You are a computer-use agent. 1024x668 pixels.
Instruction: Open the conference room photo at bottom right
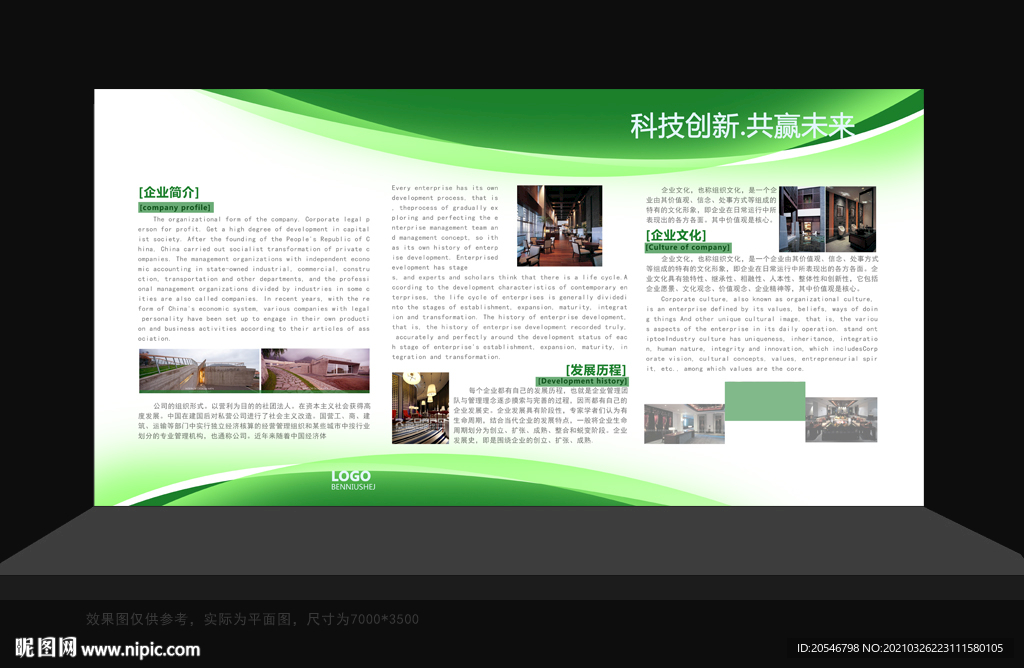[x=841, y=419]
